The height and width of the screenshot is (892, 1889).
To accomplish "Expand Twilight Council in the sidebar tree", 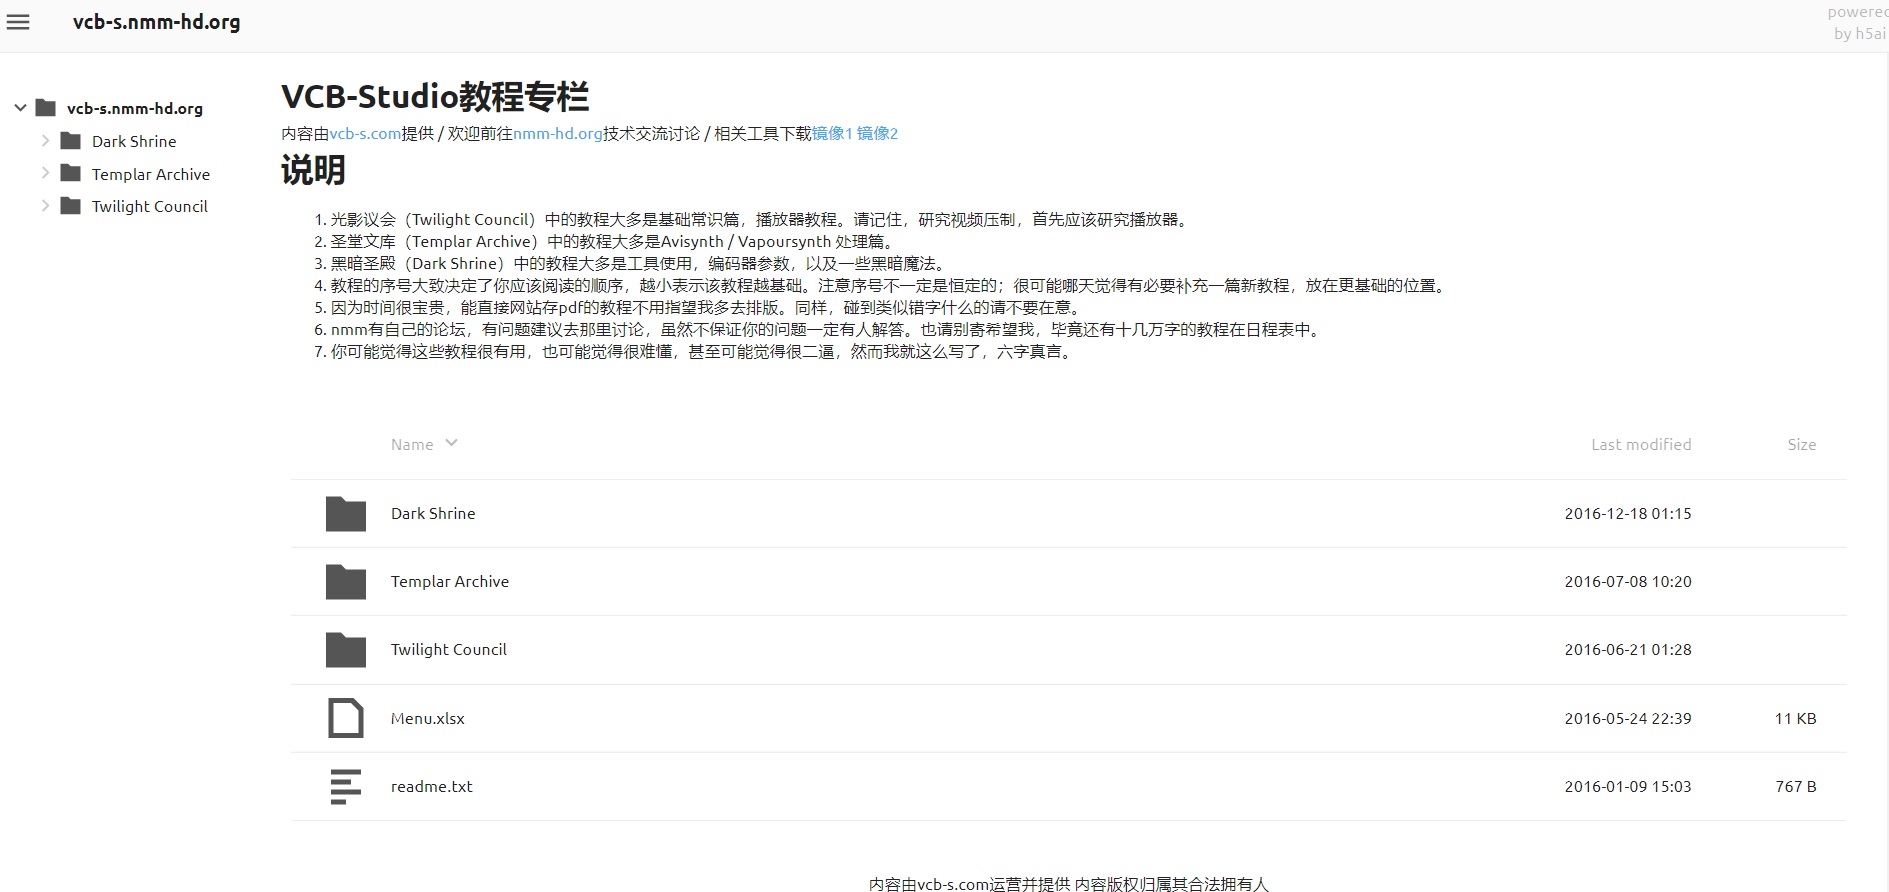I will pyautogui.click(x=45, y=206).
